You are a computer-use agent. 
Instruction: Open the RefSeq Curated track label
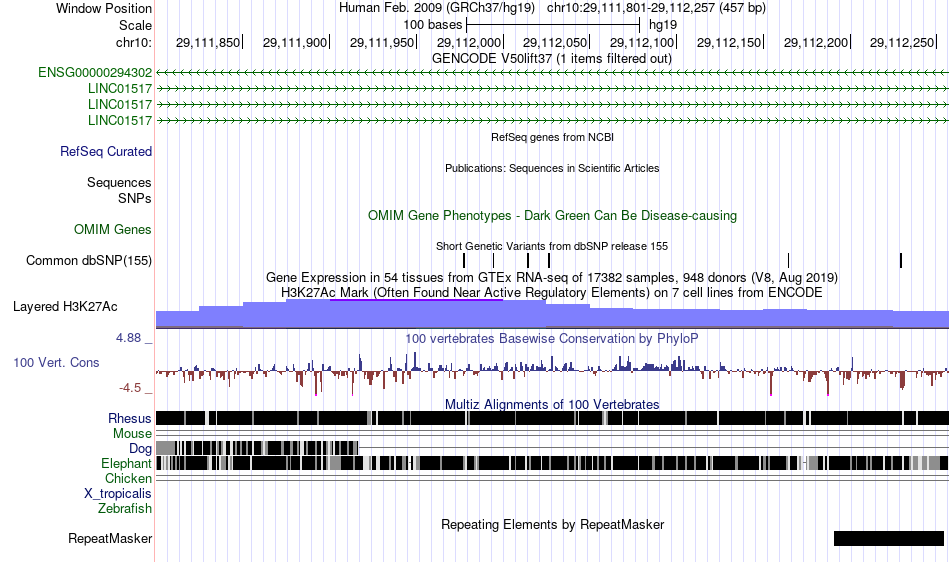(106, 151)
